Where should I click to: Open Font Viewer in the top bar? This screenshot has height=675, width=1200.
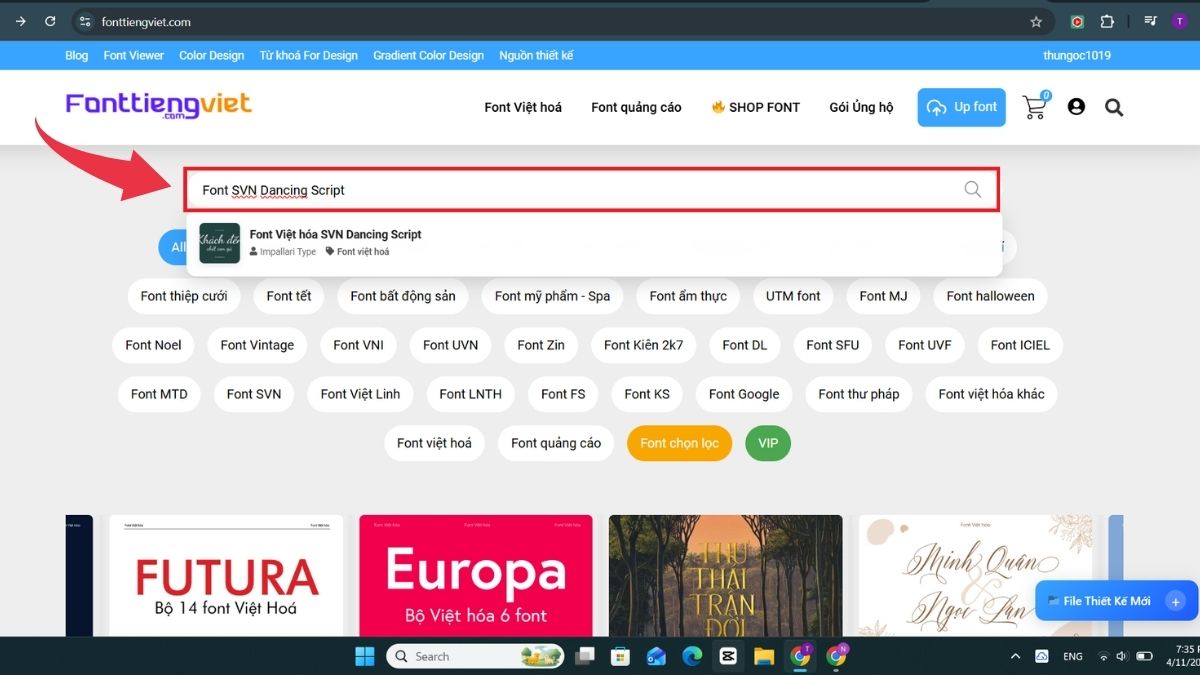point(134,56)
